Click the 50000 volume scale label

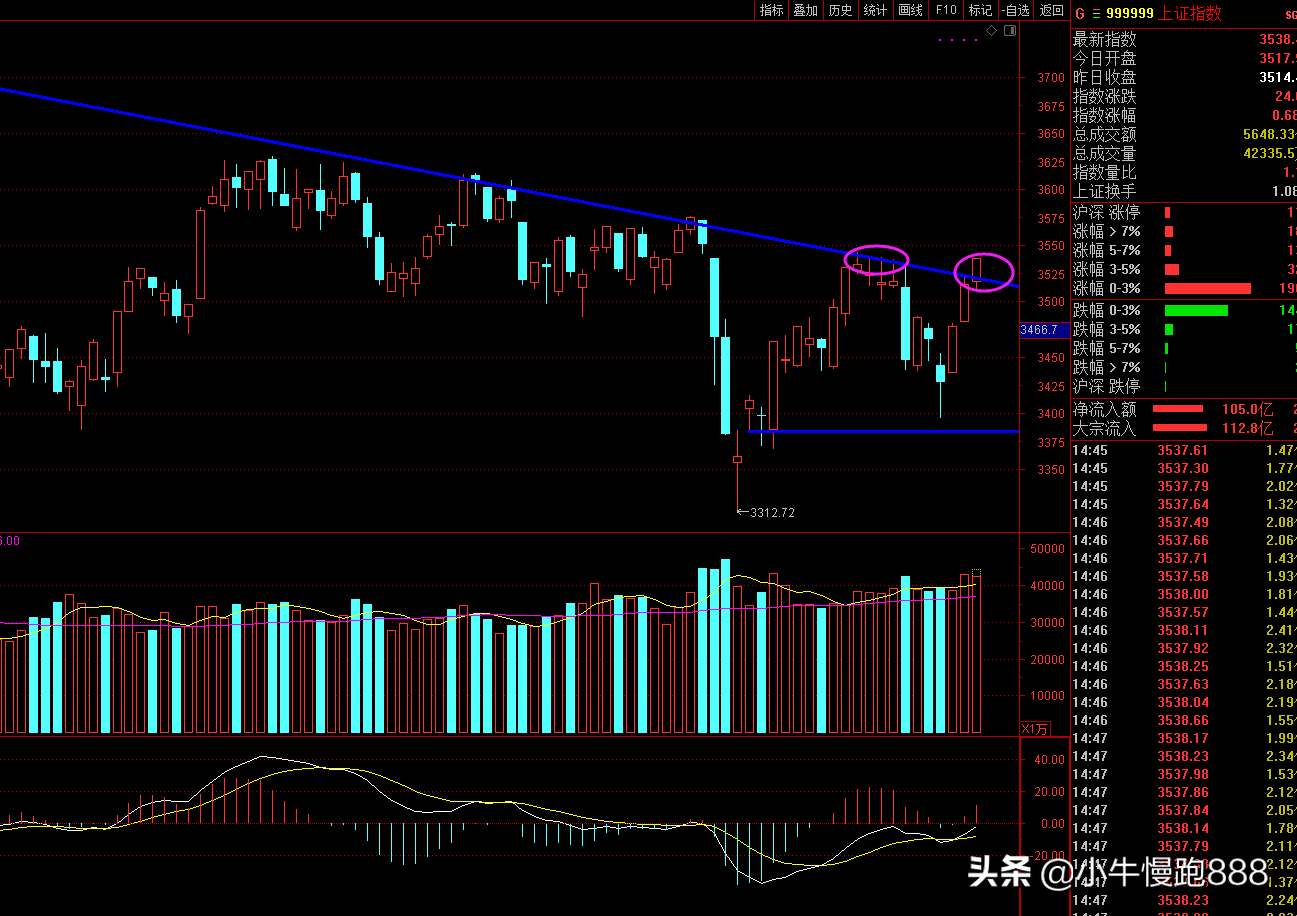click(x=1047, y=549)
